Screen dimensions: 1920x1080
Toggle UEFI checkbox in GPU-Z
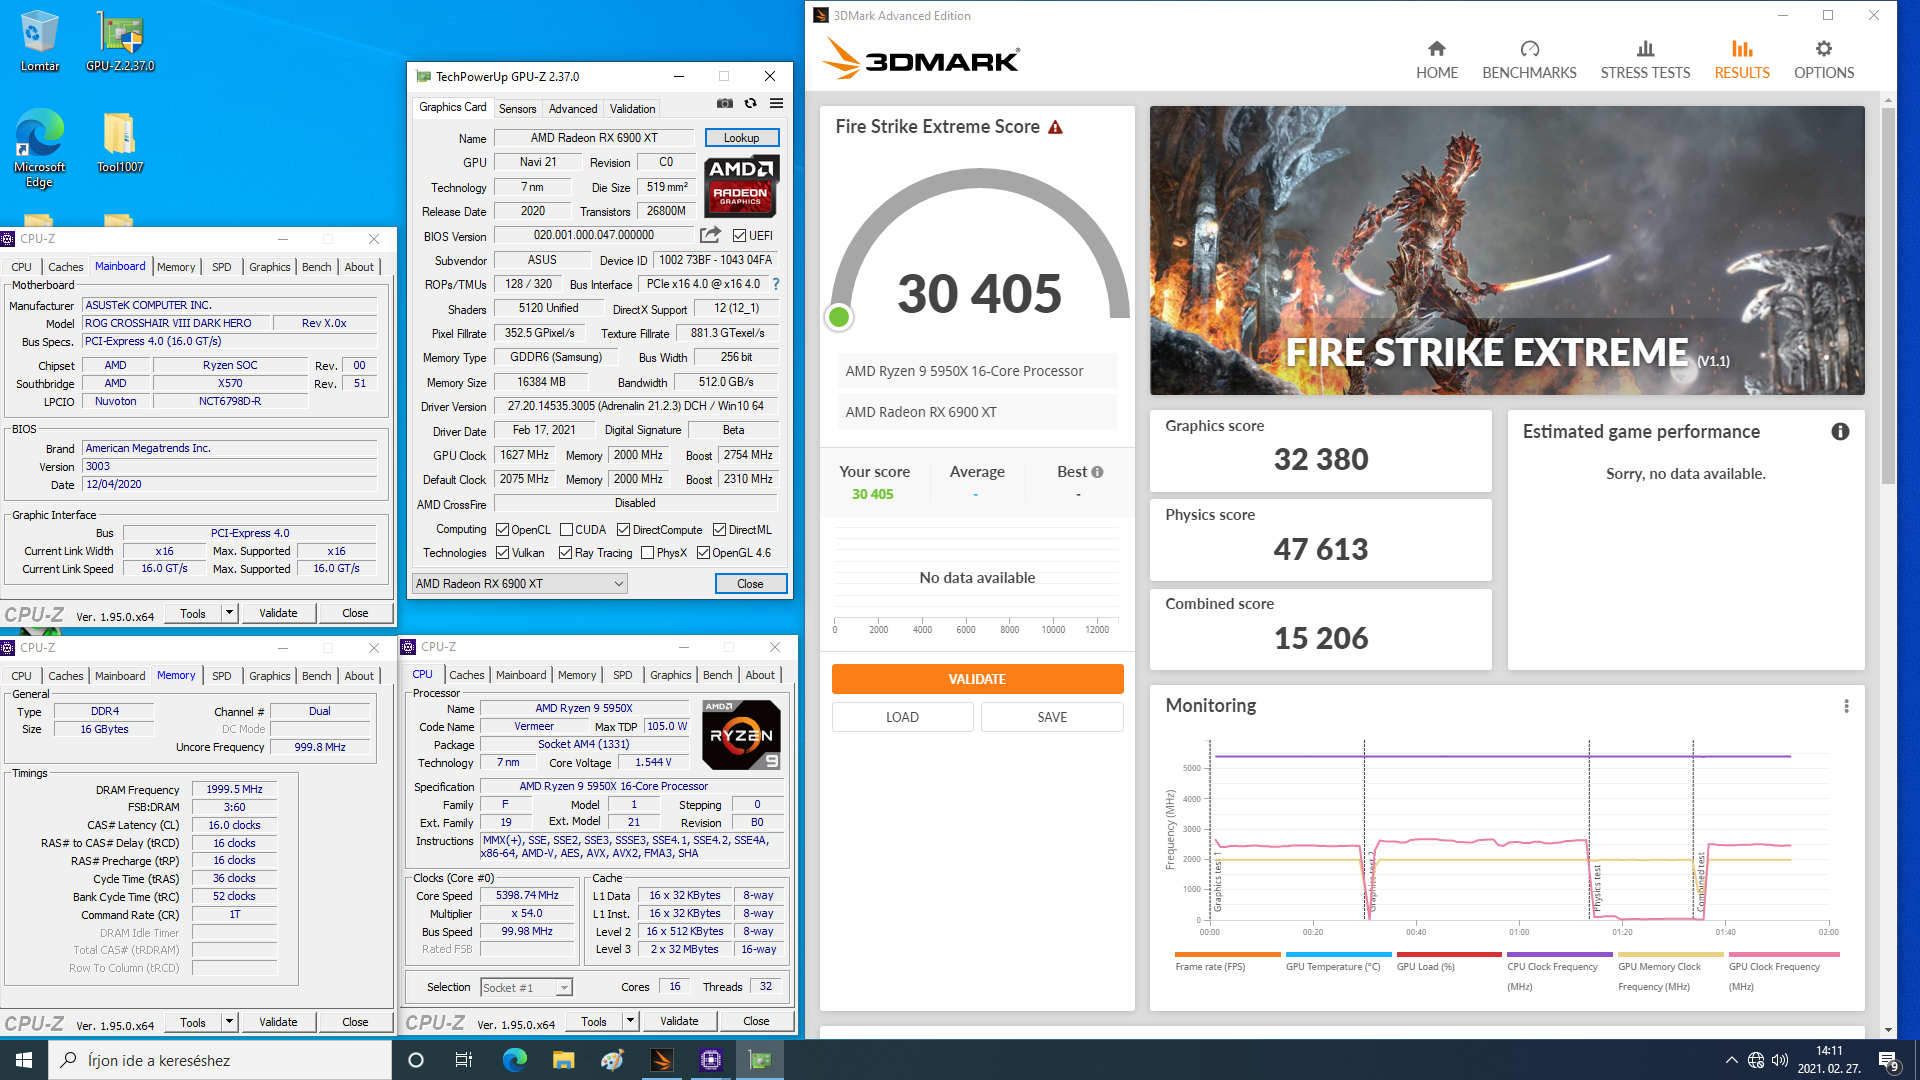click(x=739, y=236)
